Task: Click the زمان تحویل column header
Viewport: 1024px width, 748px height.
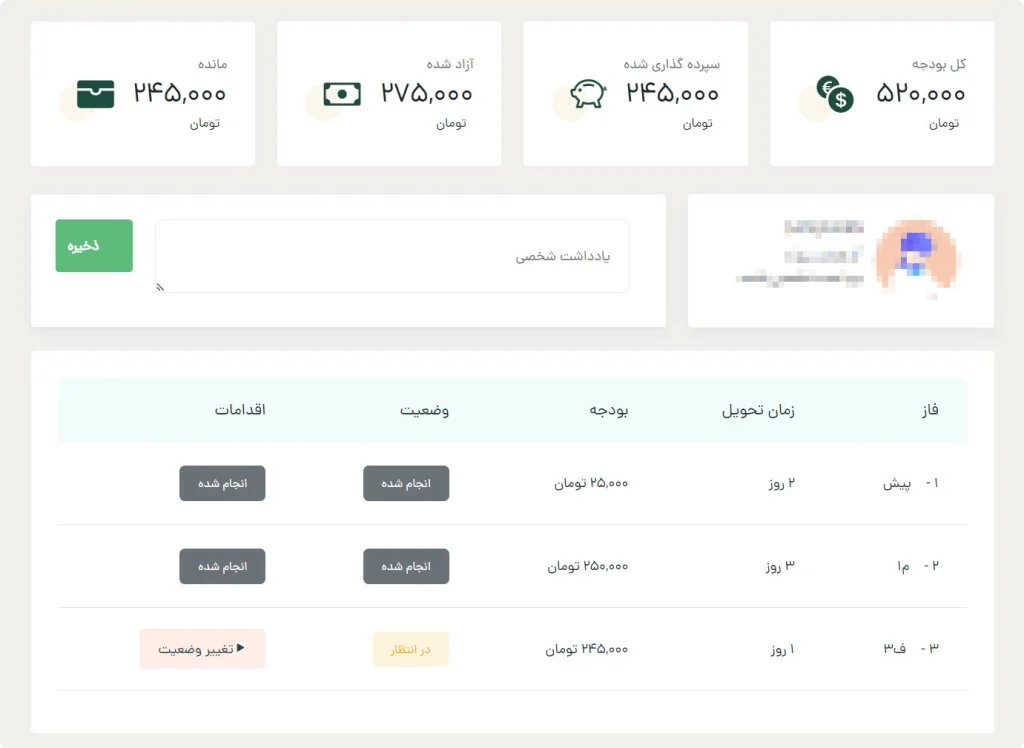Action: point(758,410)
